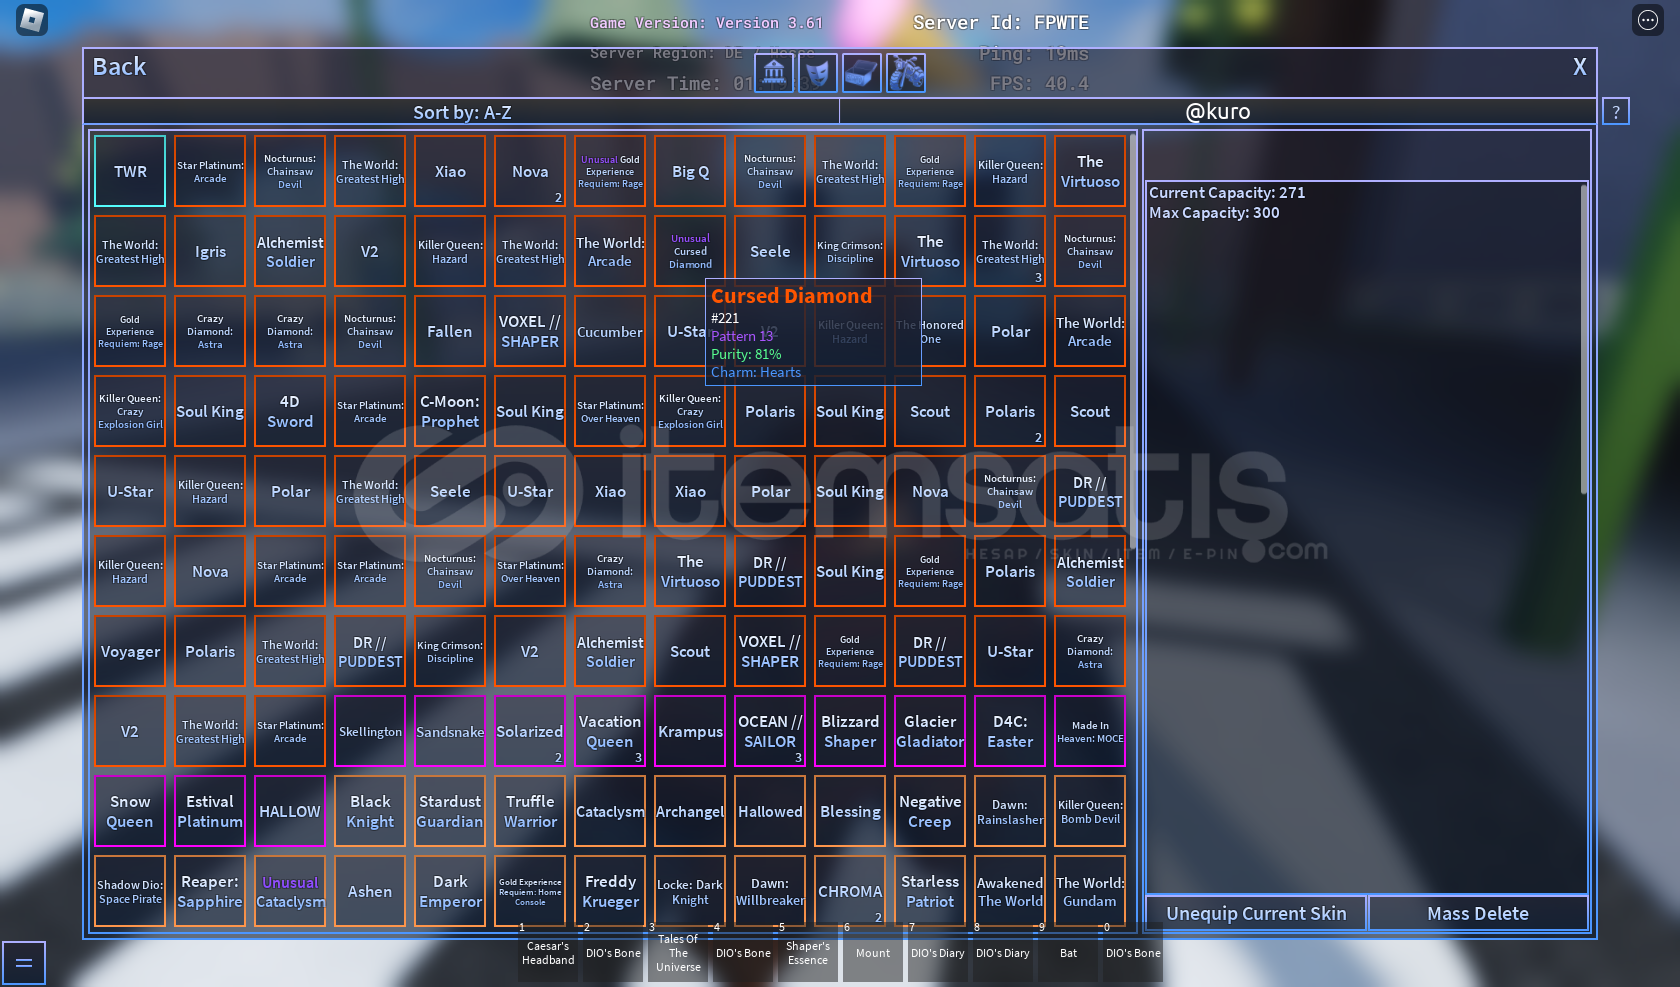Open the Bank storage icon
1680x987 pixels.
[774, 73]
